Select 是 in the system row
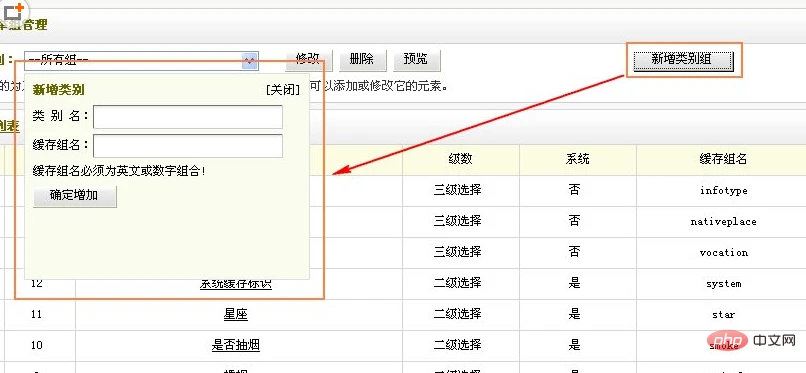This screenshot has width=806, height=373. coord(574,283)
